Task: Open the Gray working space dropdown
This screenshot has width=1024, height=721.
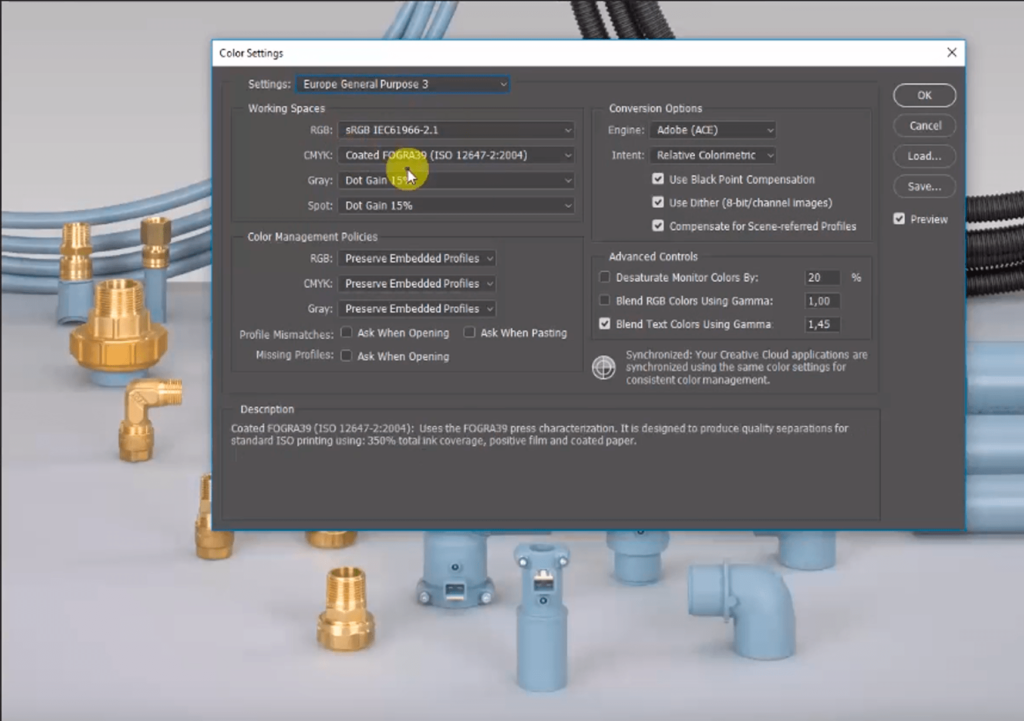Action: point(456,180)
